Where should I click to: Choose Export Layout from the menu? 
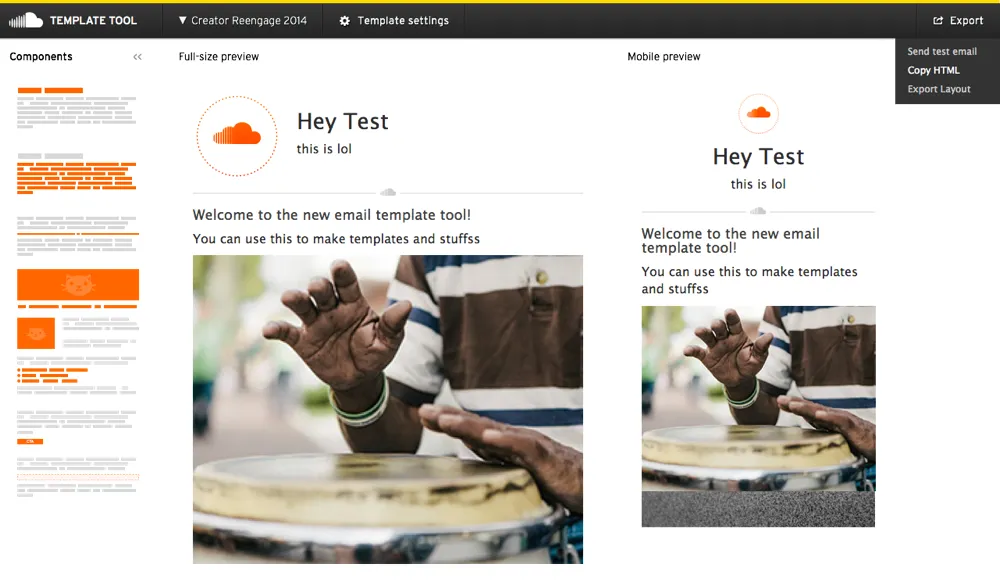click(939, 90)
